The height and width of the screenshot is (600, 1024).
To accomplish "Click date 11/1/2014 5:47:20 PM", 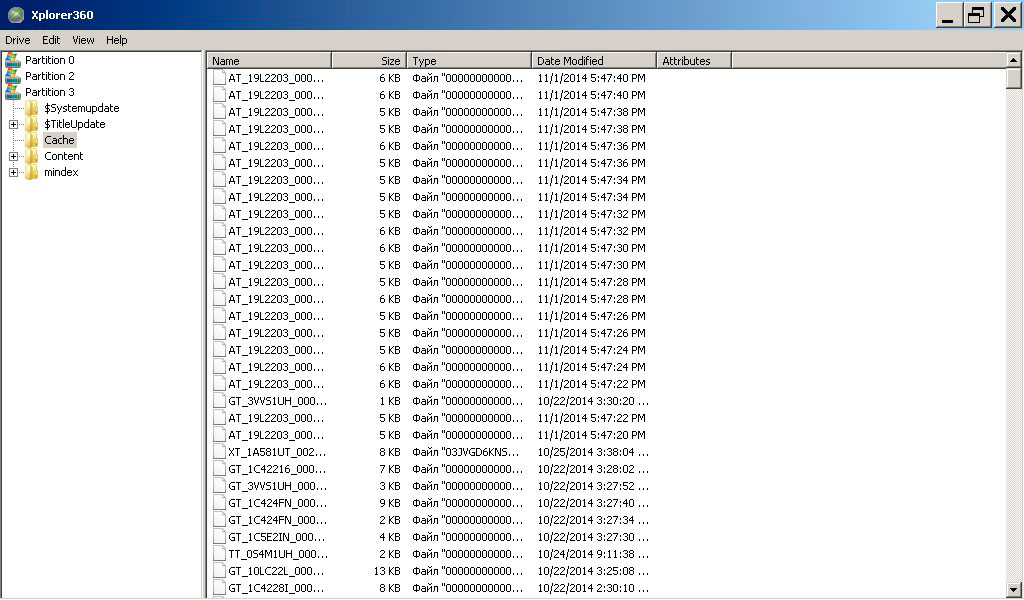I will coord(591,435).
